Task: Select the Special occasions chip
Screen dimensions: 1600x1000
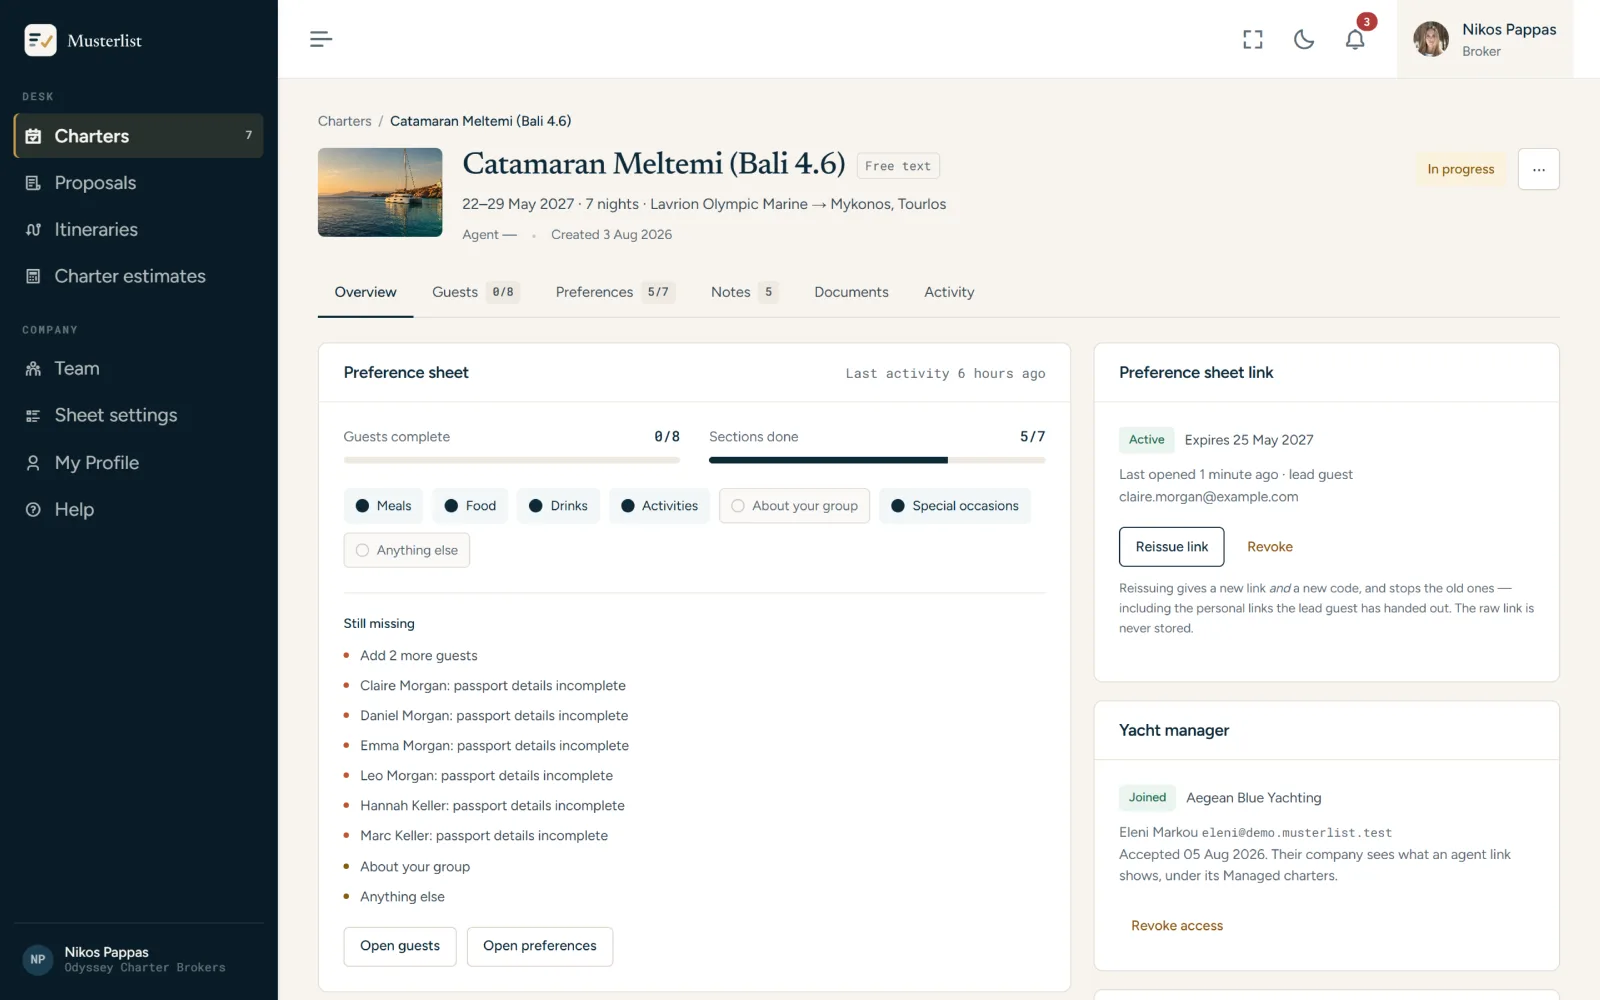Action: tap(954, 506)
